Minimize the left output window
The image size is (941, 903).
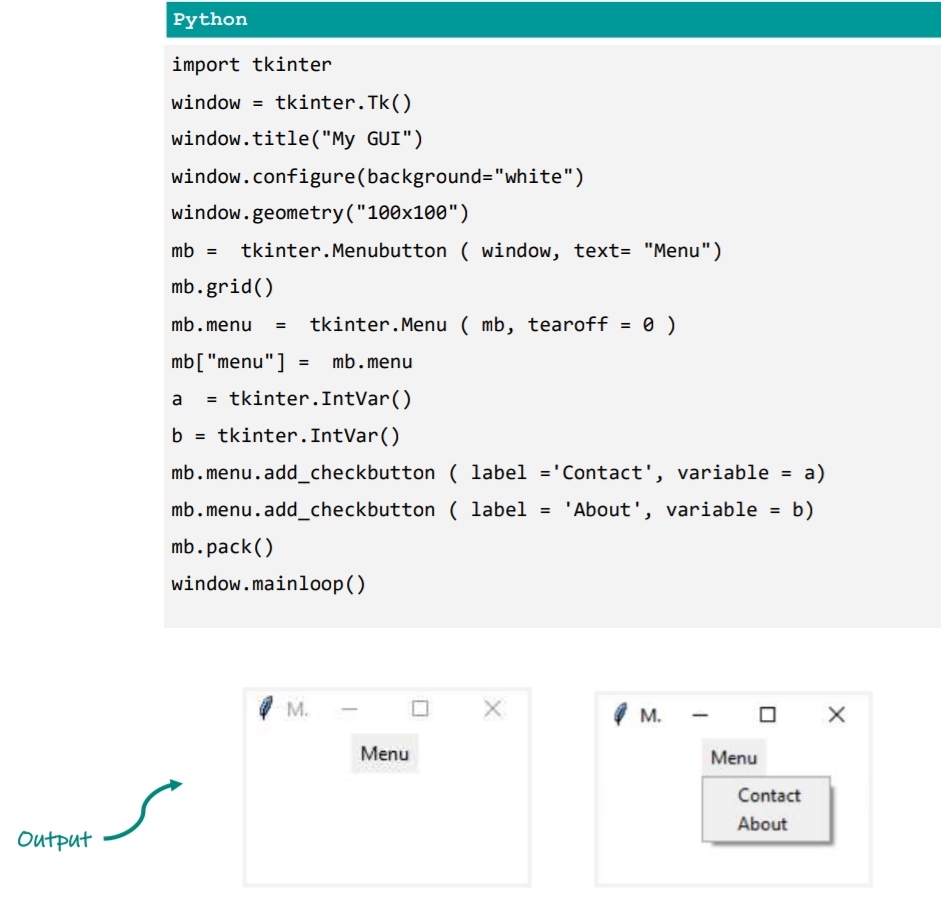349,708
